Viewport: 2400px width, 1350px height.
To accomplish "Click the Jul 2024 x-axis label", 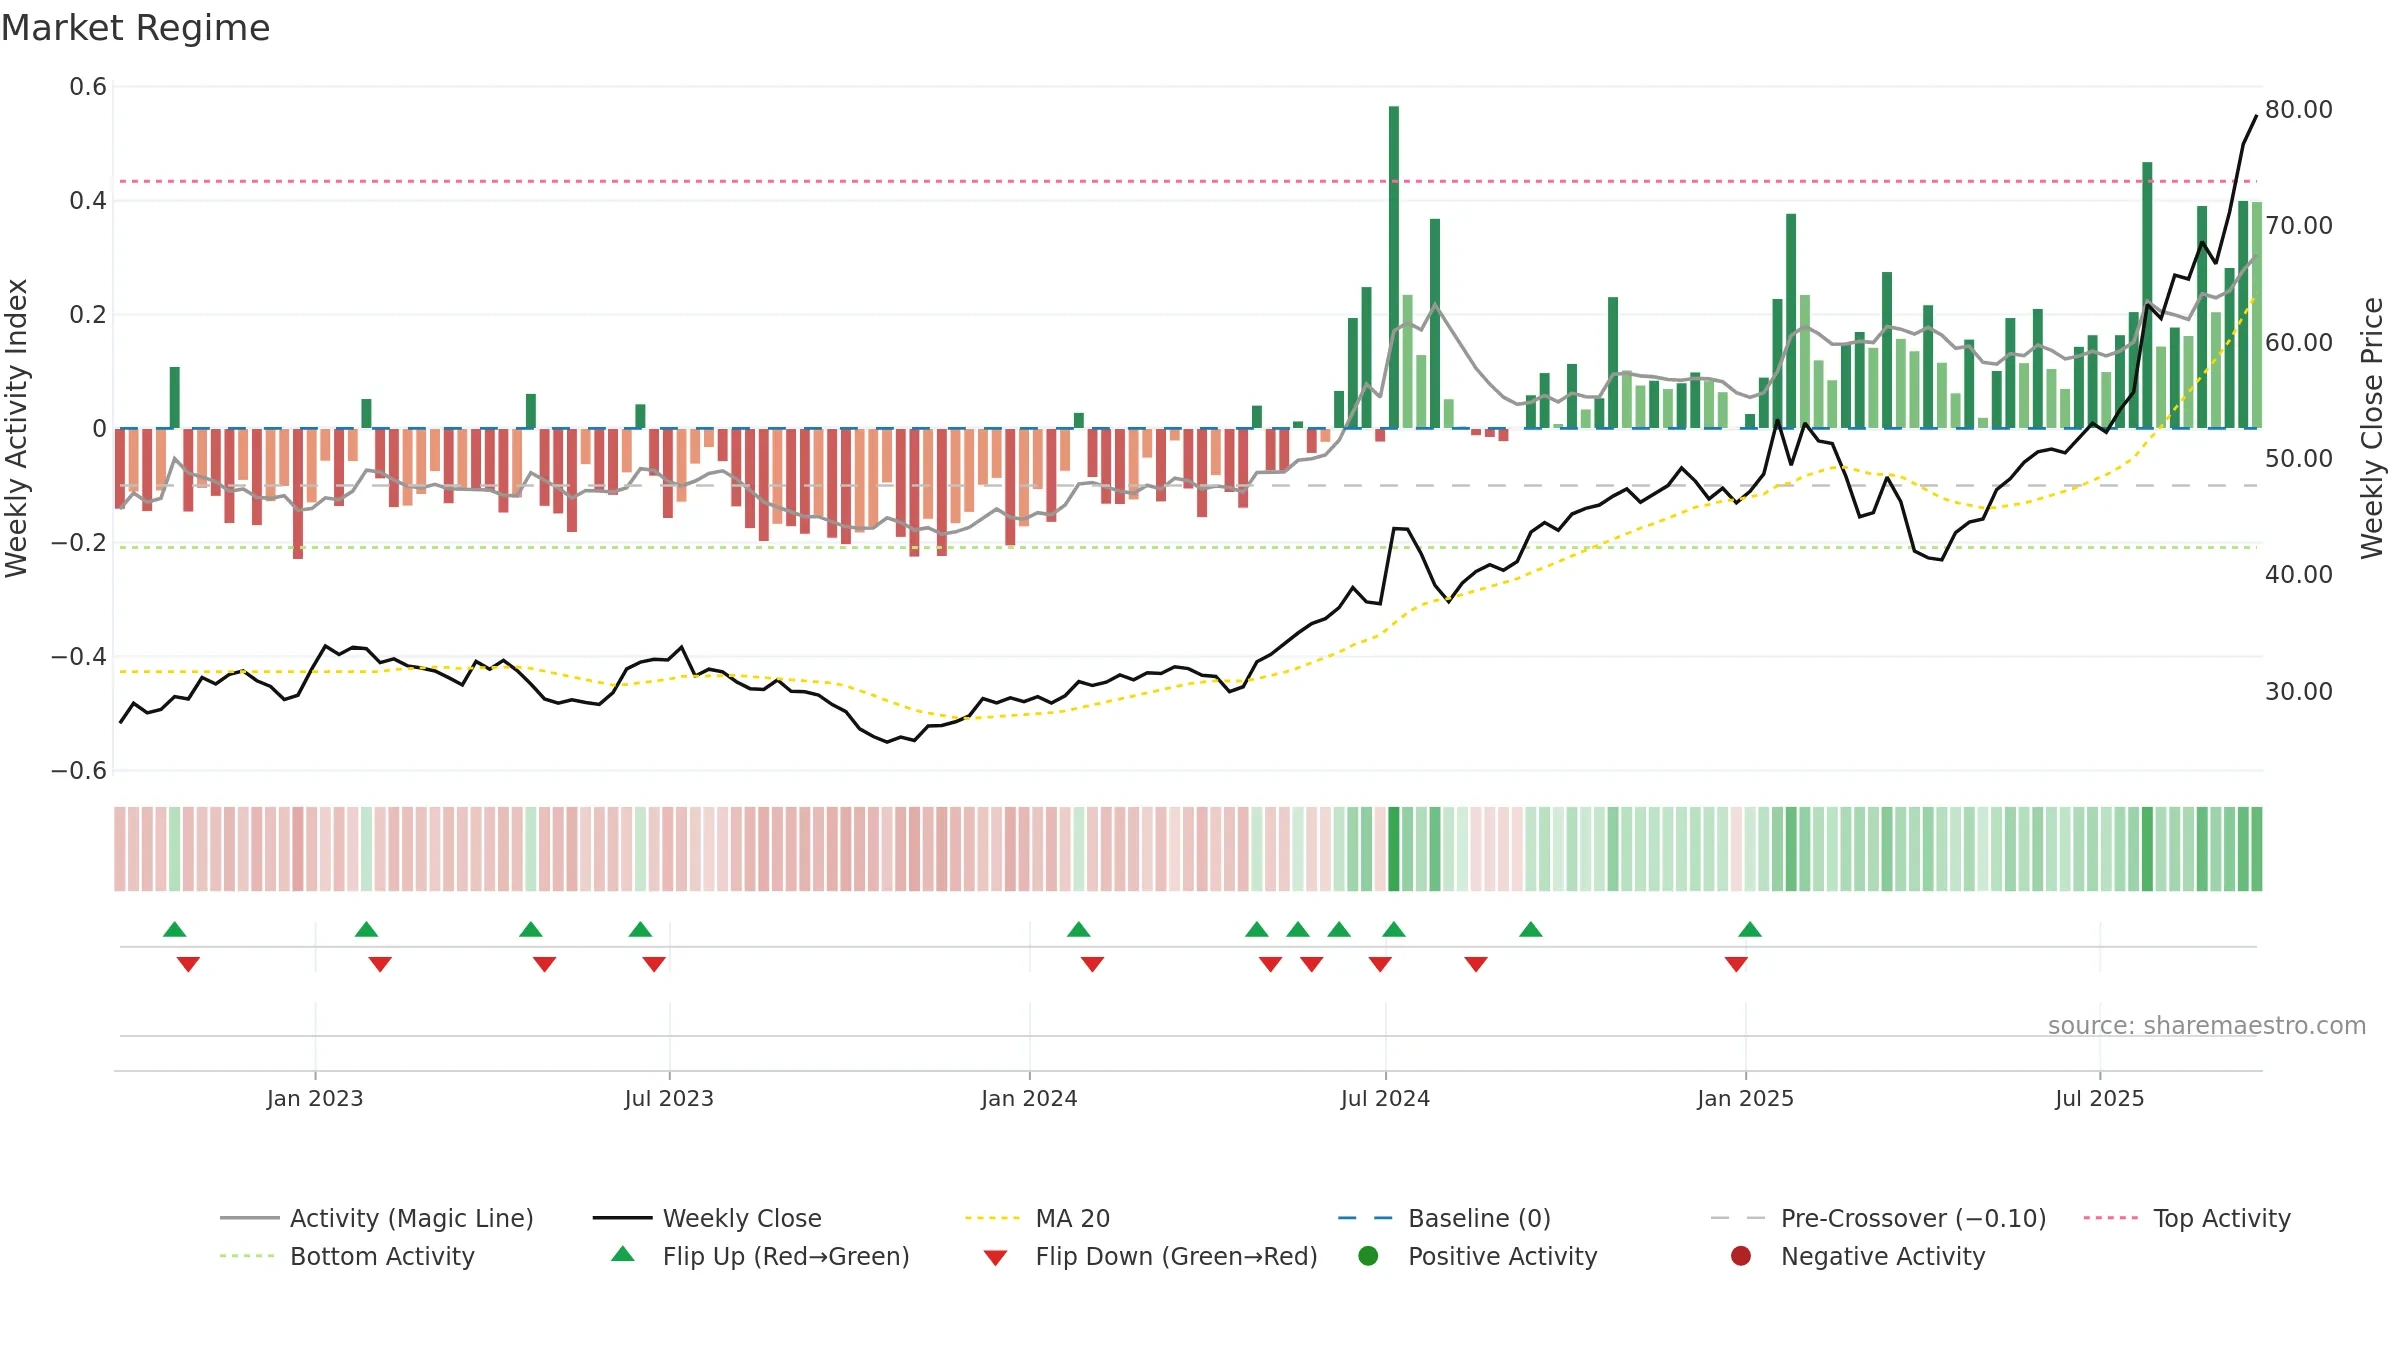I will pyautogui.click(x=1385, y=1098).
